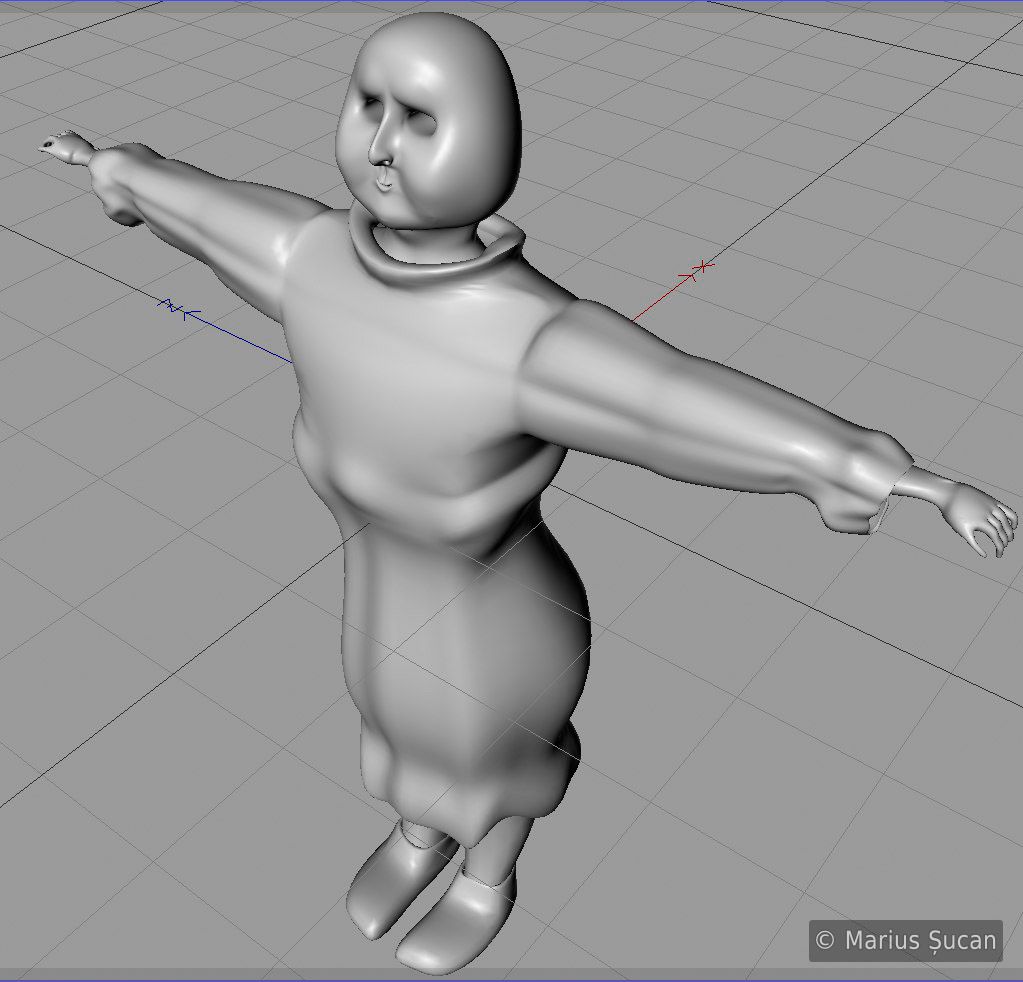Image resolution: width=1023 pixels, height=982 pixels.
Task: Click the red X axis line
Action: point(660,298)
